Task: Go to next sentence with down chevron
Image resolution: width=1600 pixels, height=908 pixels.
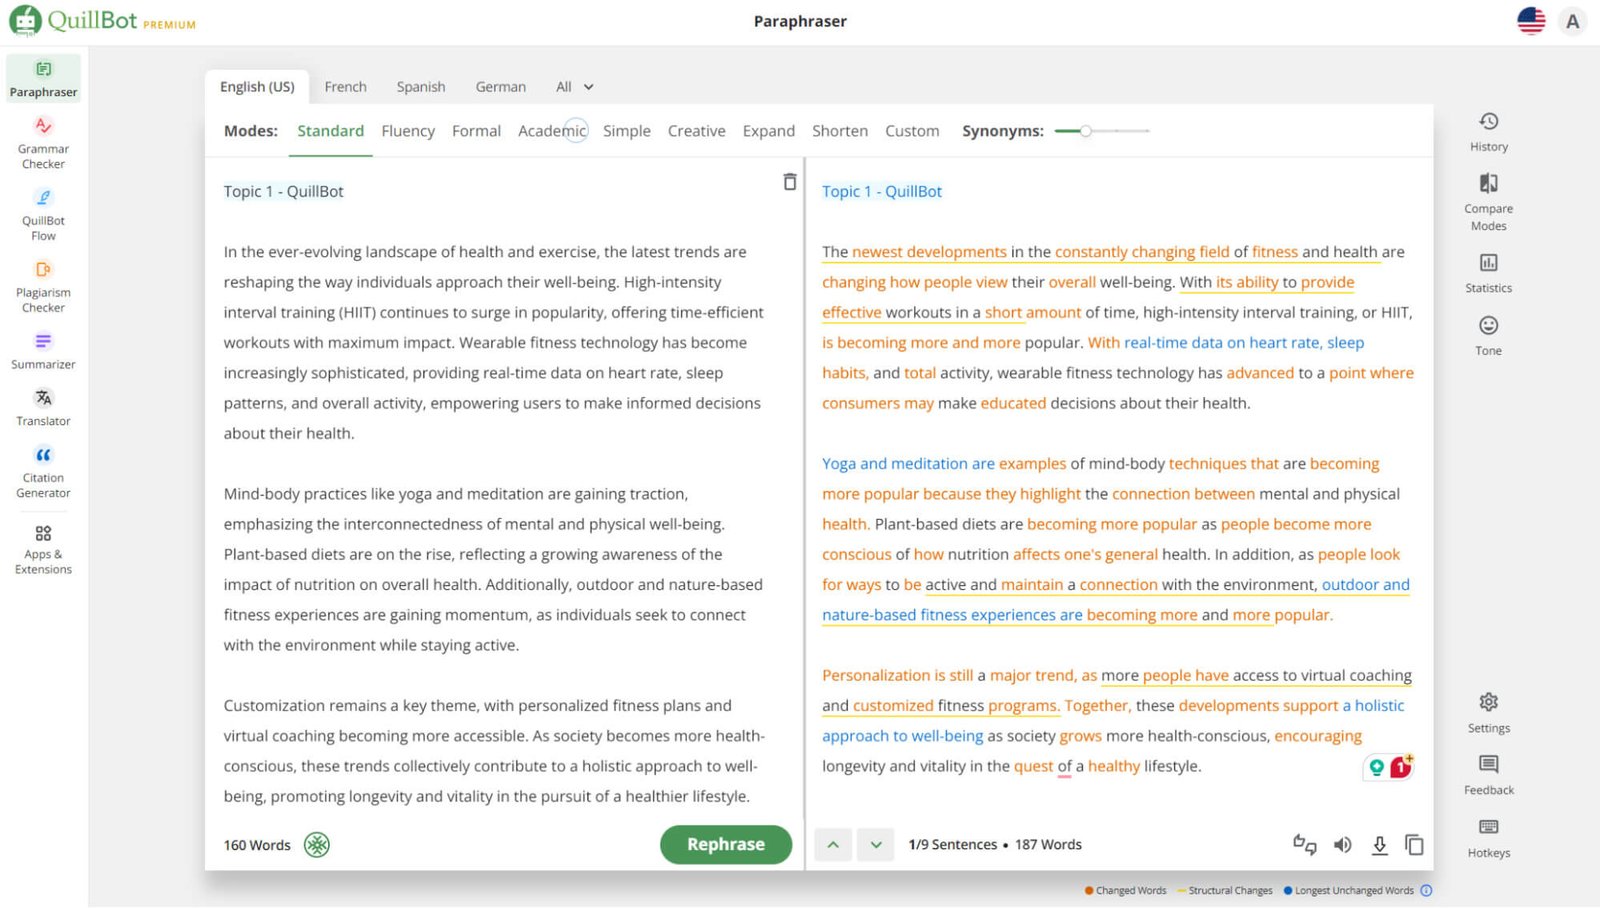Action: coord(876,845)
